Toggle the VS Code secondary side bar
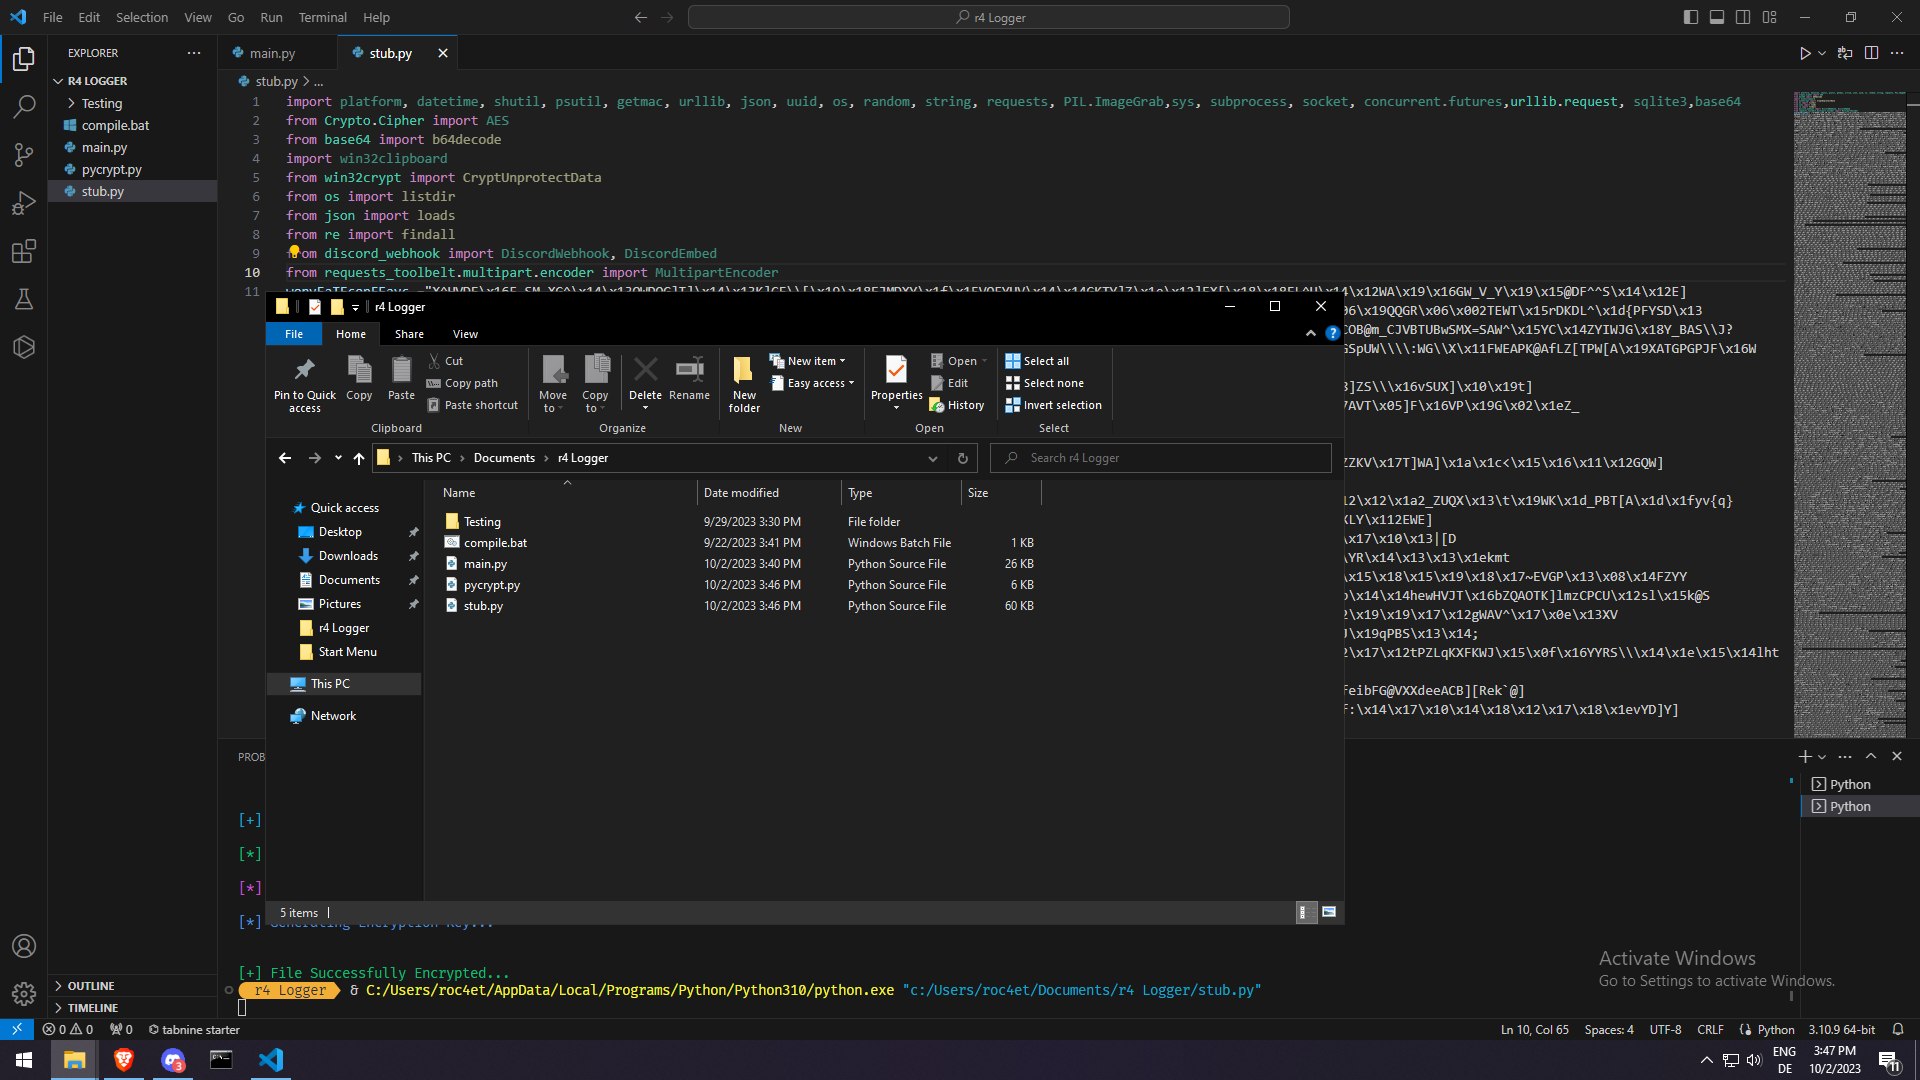Viewport: 1920px width, 1080px height. 1743,17
